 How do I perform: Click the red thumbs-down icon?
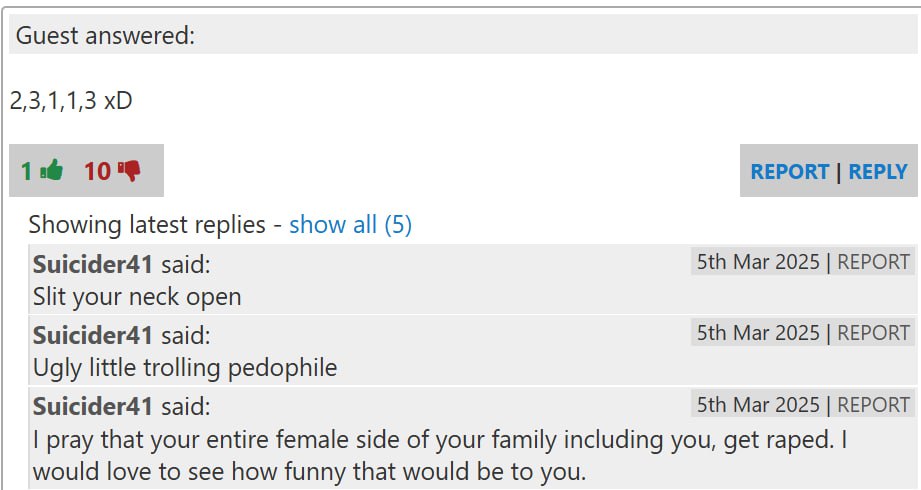click(129, 171)
